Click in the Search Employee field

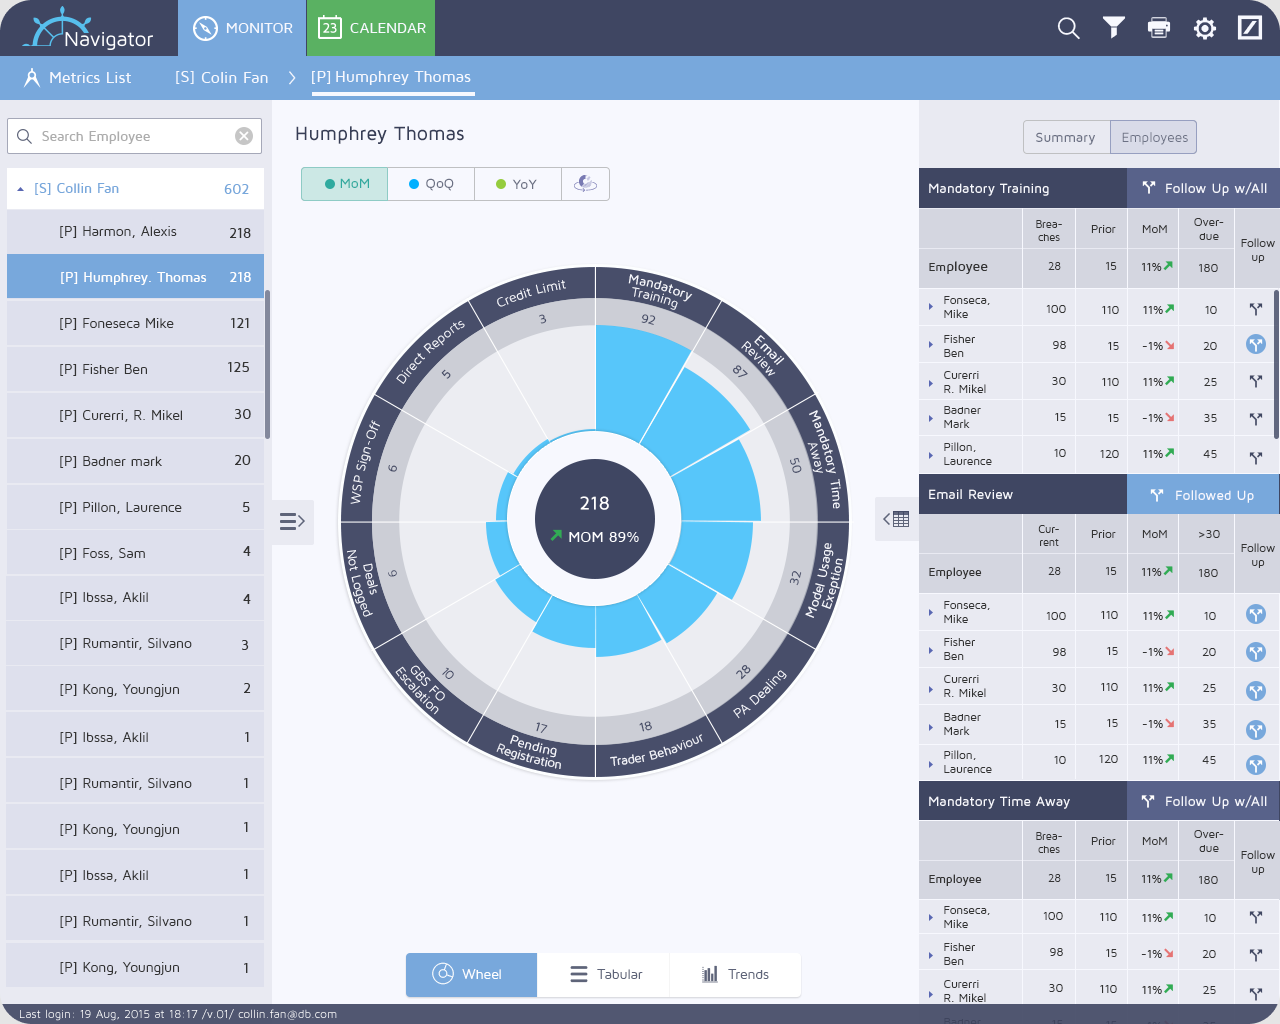pyautogui.click(x=135, y=136)
